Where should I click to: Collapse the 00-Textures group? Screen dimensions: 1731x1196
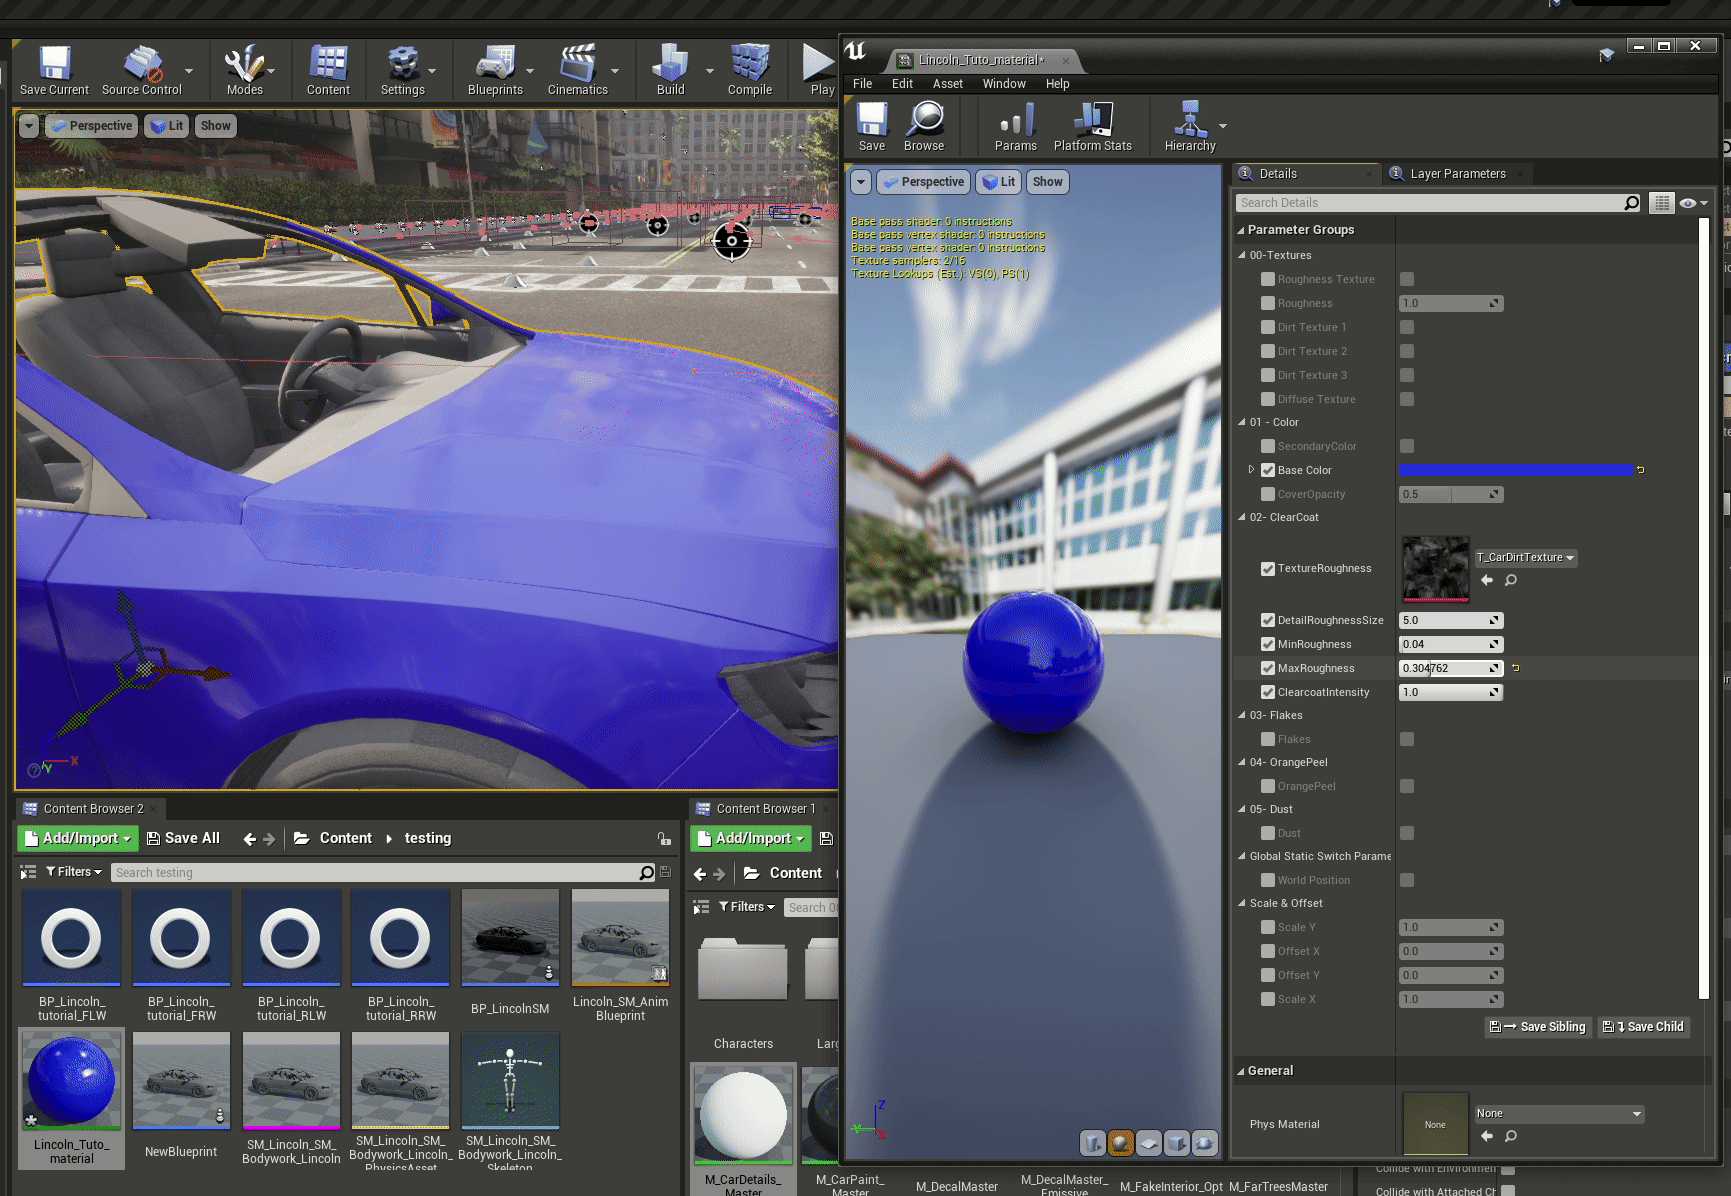coord(1242,255)
